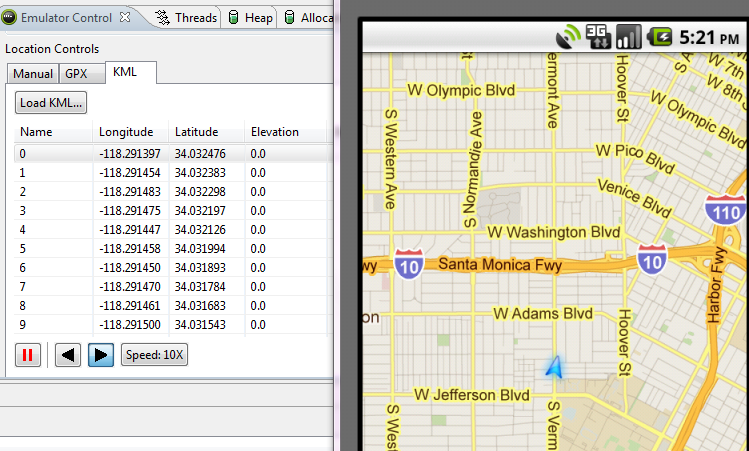The width and height of the screenshot is (749, 451).
Task: Select waypoint row named 2
Action: tap(171, 192)
